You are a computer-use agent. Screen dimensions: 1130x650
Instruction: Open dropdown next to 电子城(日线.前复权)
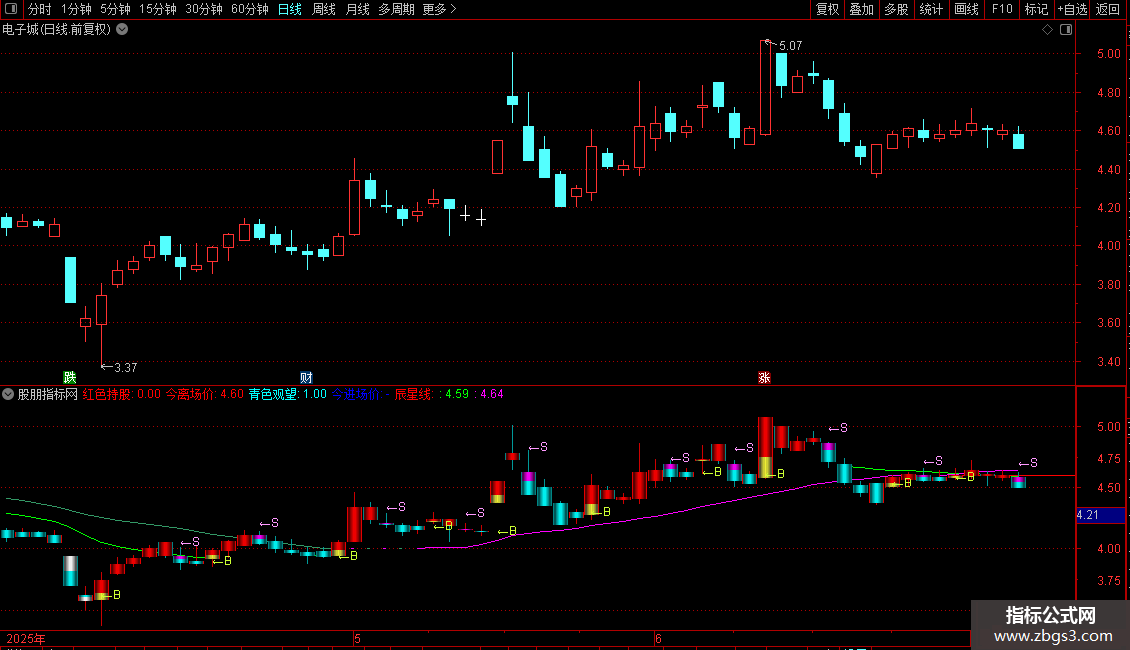(123, 30)
